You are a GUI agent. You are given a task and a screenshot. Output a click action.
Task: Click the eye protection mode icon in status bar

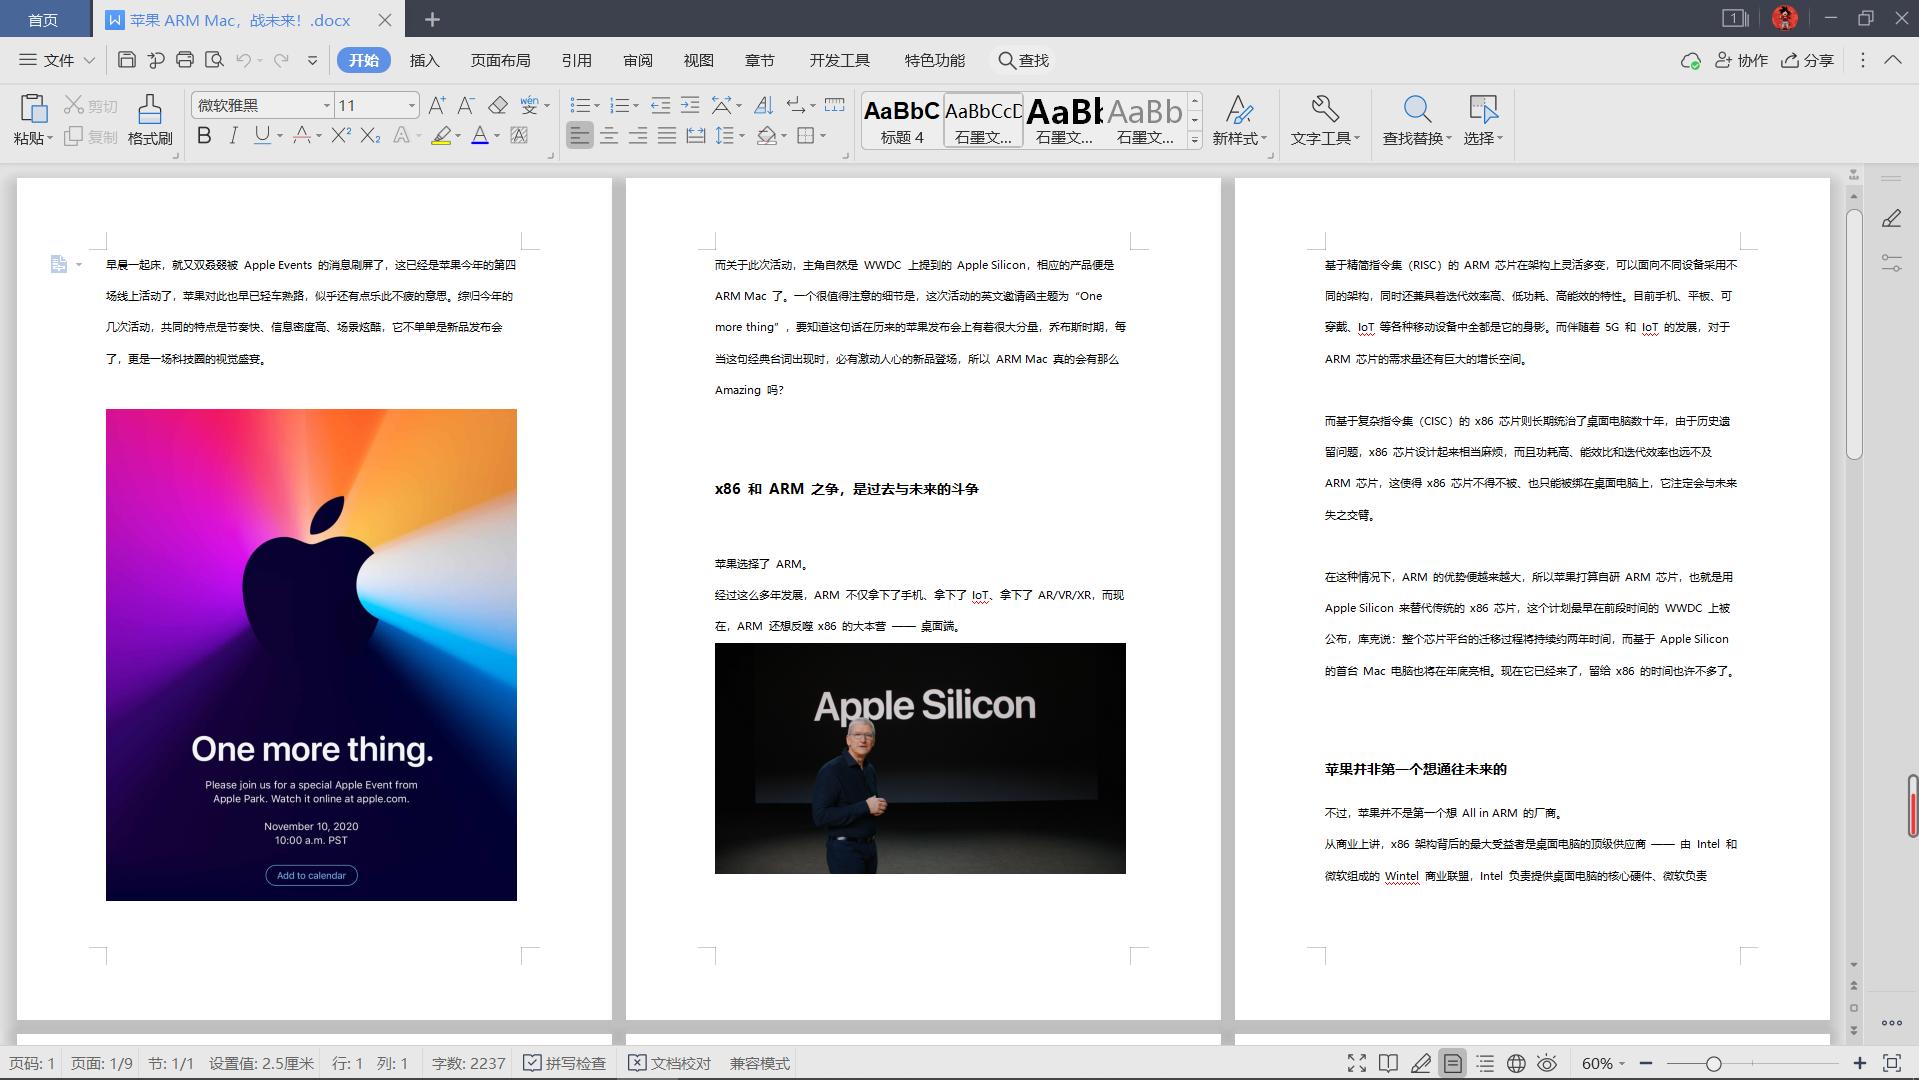pos(1547,1063)
